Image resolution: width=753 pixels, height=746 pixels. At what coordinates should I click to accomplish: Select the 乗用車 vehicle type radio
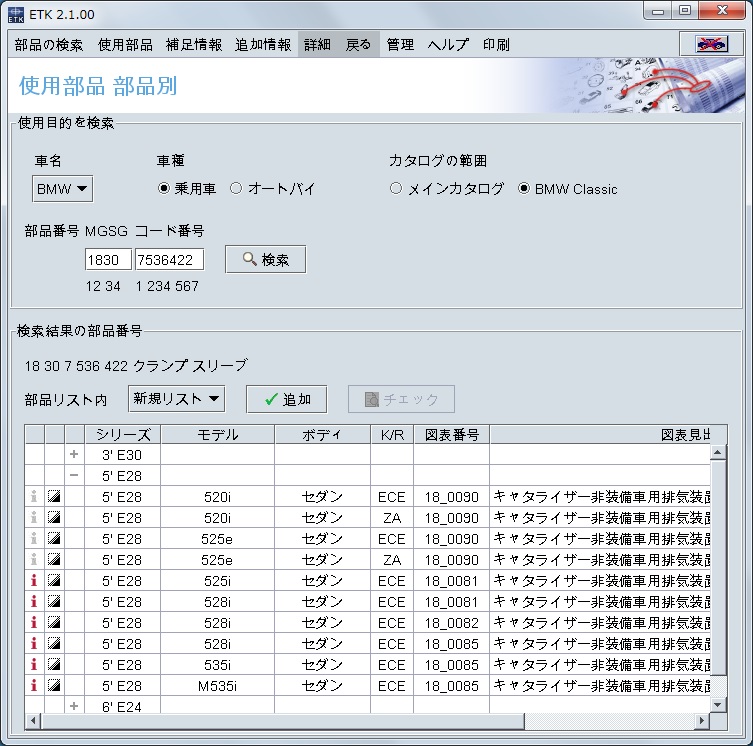164,188
